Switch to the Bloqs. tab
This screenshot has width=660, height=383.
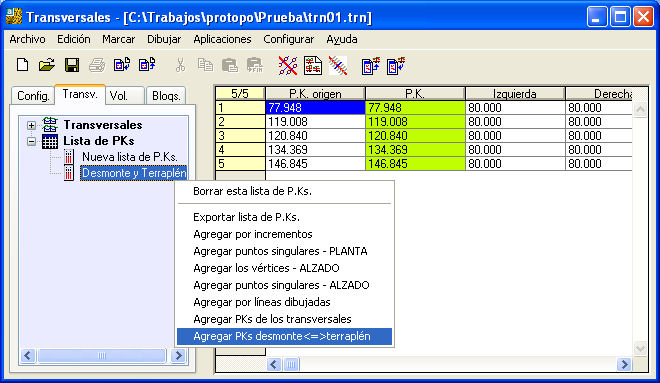(x=166, y=96)
